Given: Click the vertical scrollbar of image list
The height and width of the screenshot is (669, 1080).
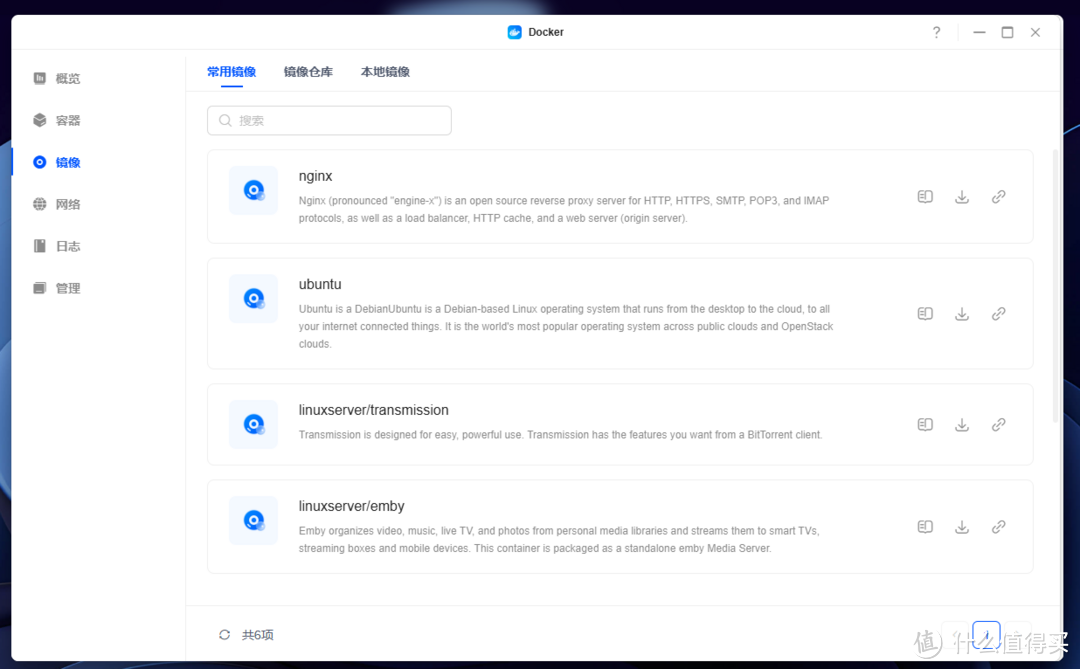Looking at the screenshot, I should 1055,286.
